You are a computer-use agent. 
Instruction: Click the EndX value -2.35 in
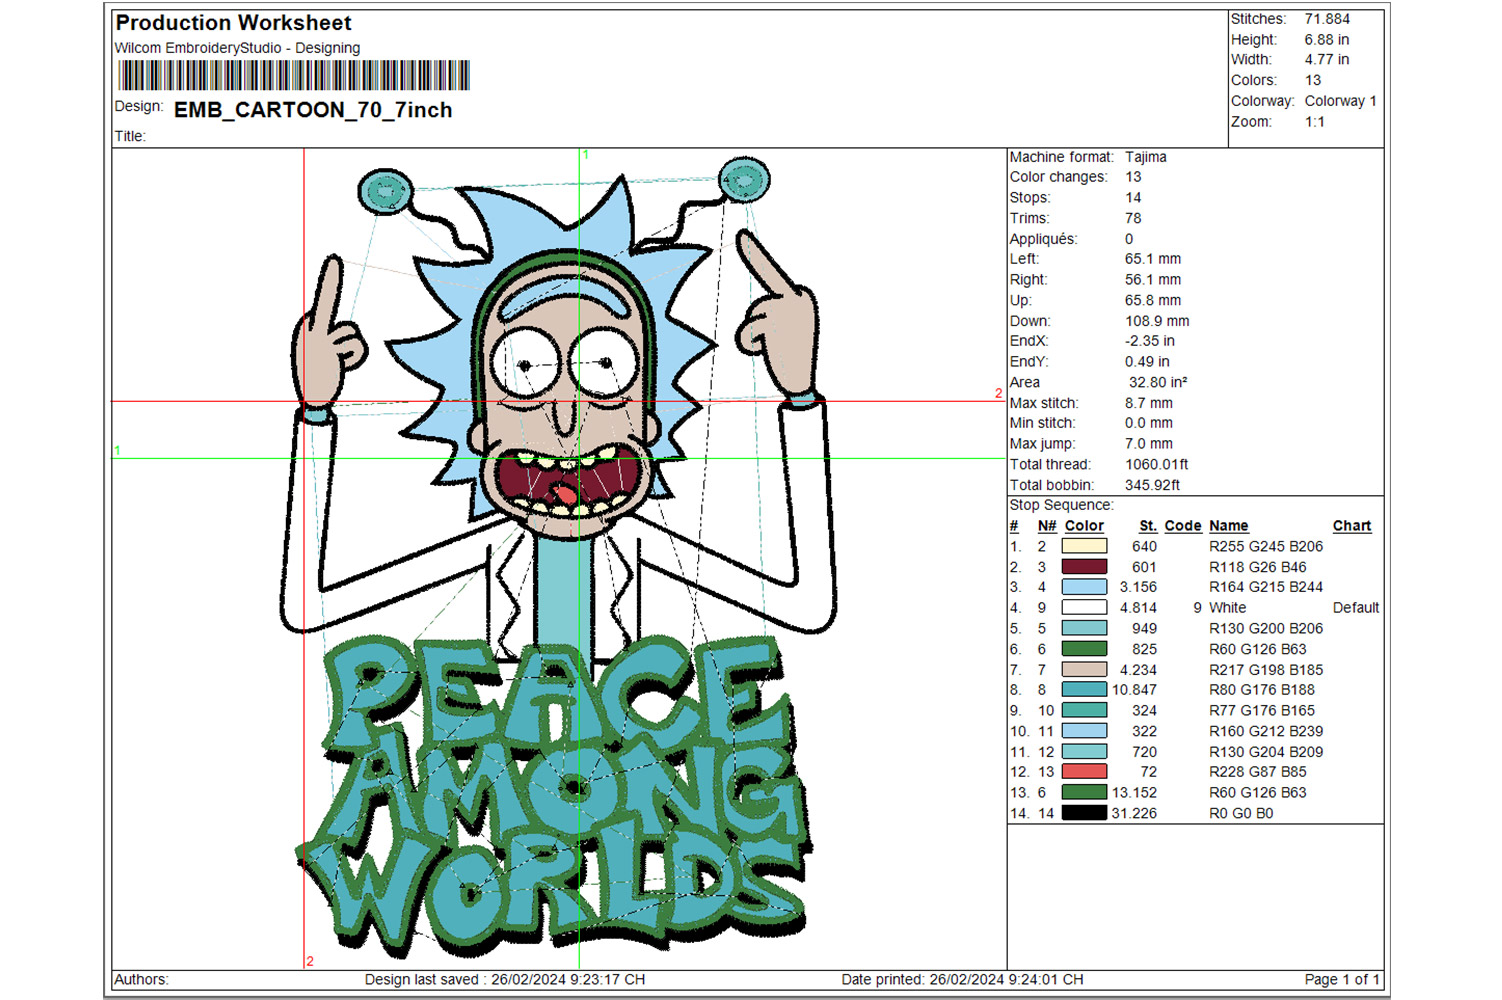tap(1150, 341)
